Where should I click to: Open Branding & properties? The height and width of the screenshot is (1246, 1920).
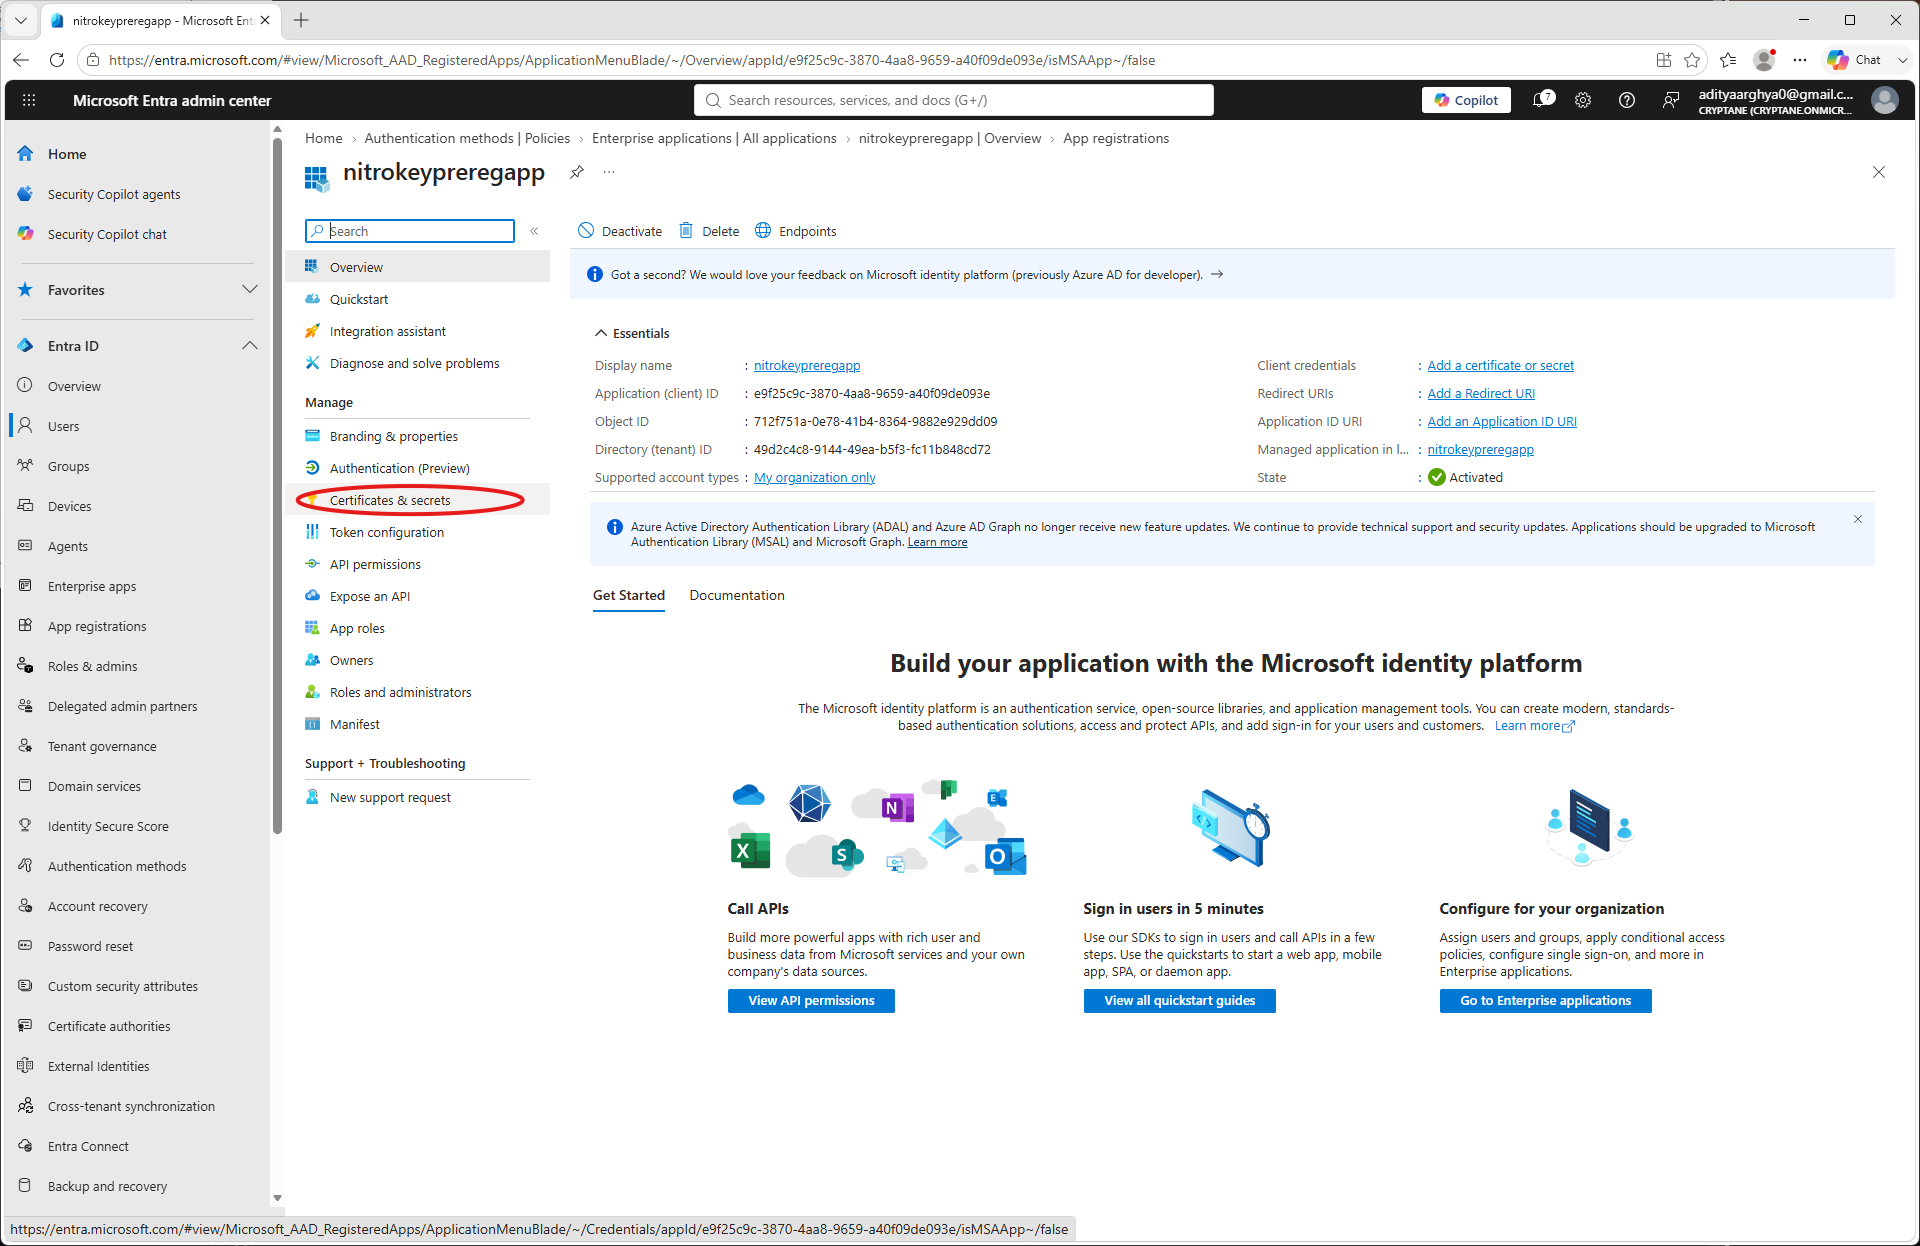pyautogui.click(x=418, y=436)
